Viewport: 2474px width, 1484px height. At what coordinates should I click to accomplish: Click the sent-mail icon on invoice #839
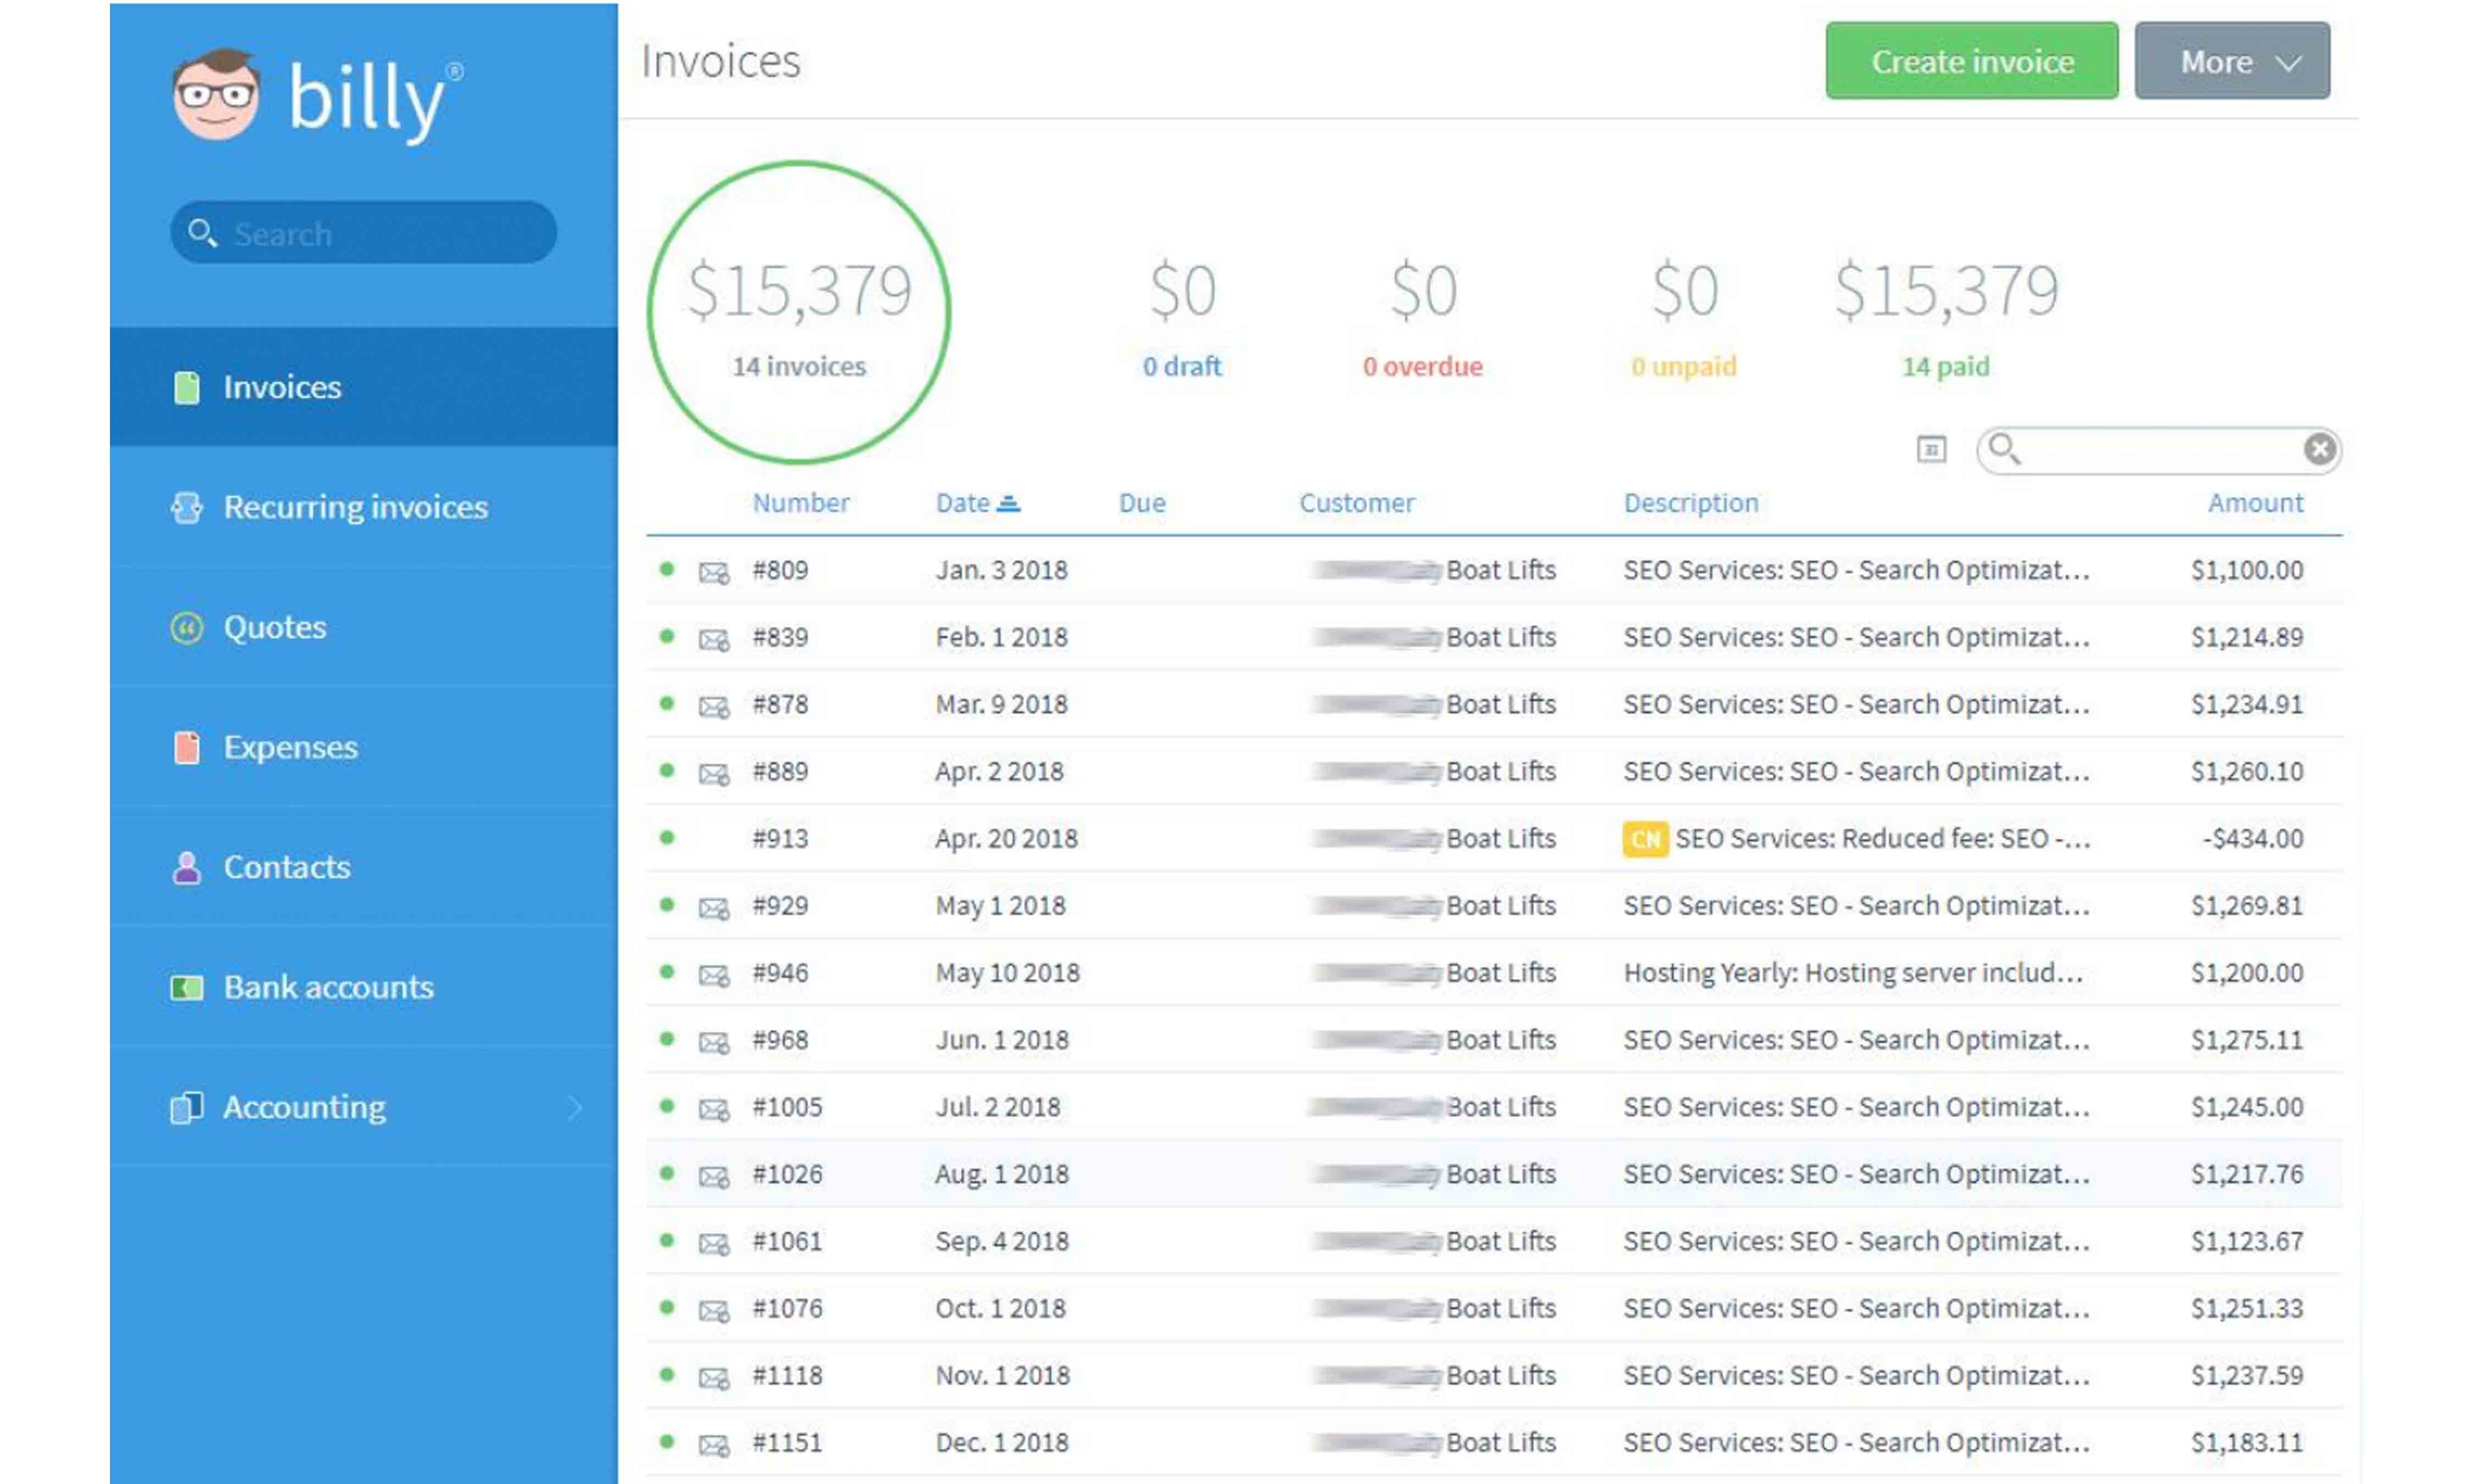[x=713, y=639]
